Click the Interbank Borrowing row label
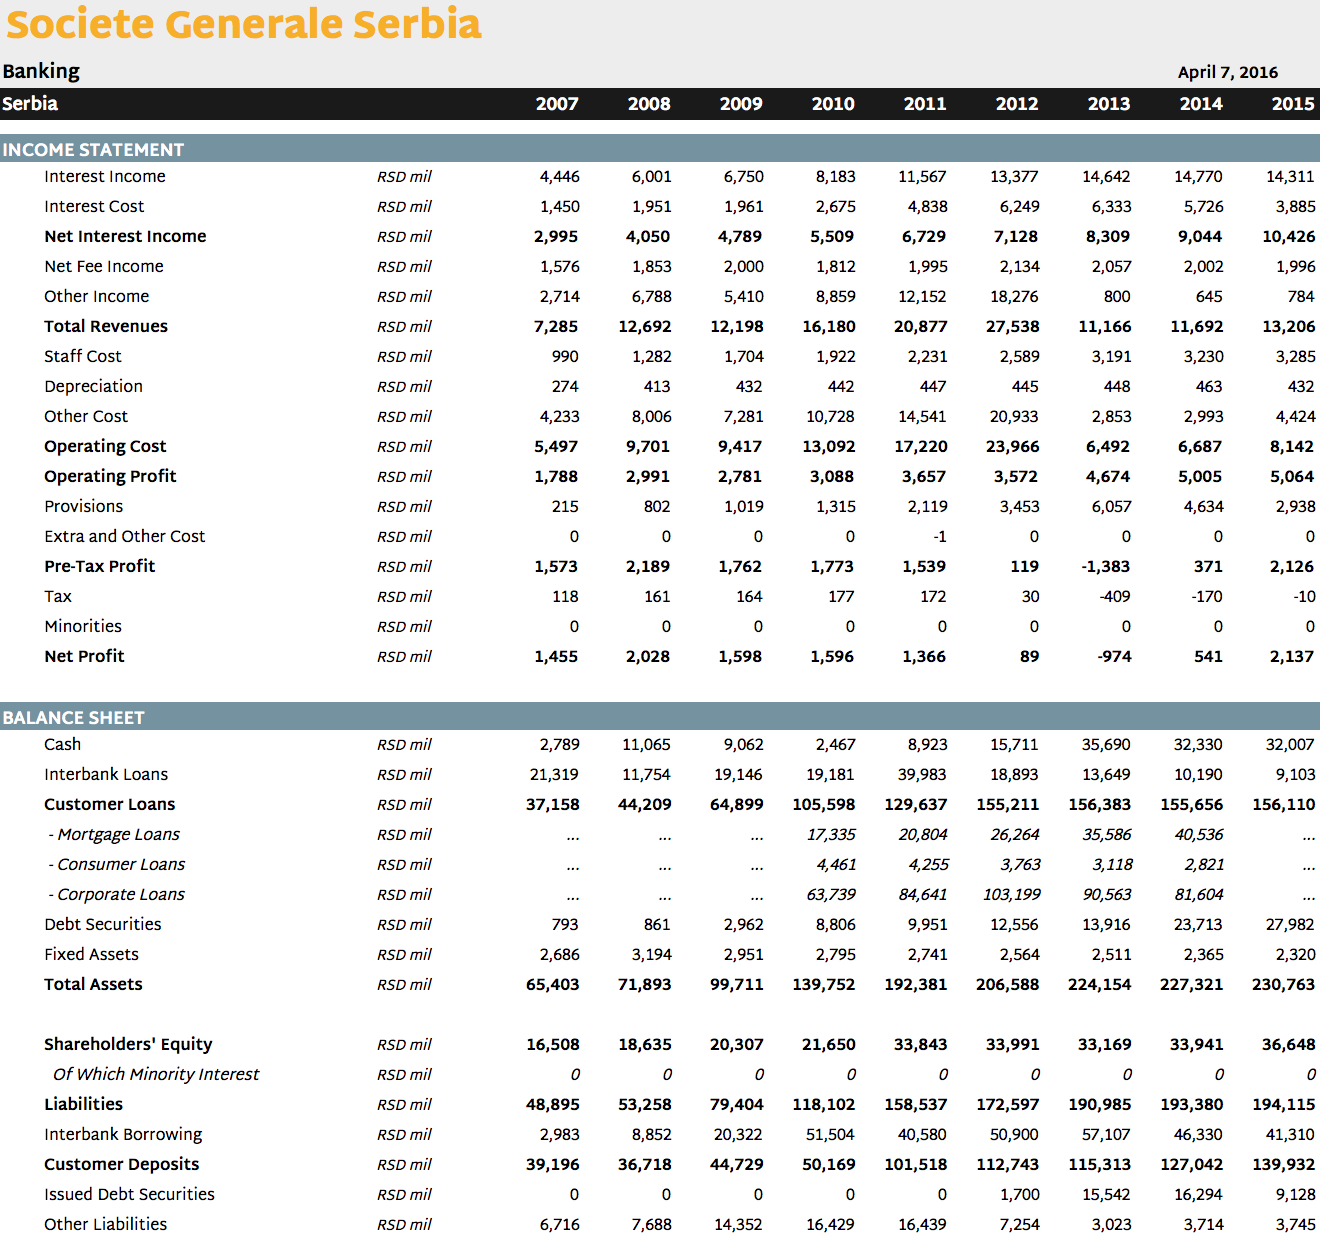The height and width of the screenshot is (1240, 1320). click(x=123, y=1135)
